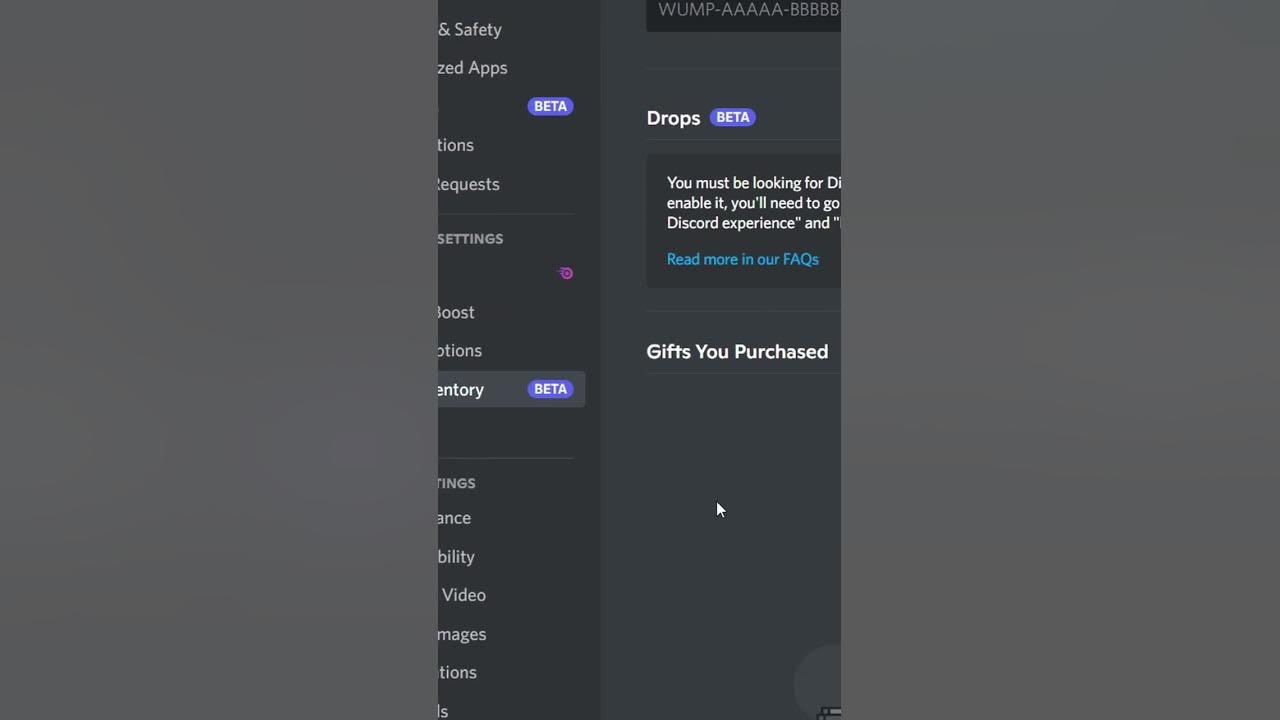
Task: Click the BETA badge beside Drops heading
Action: (x=733, y=117)
